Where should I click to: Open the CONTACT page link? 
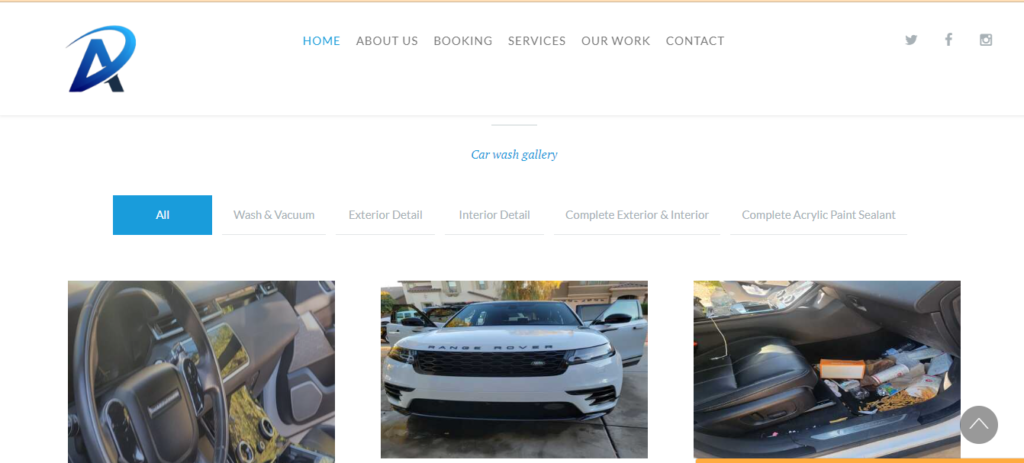695,40
